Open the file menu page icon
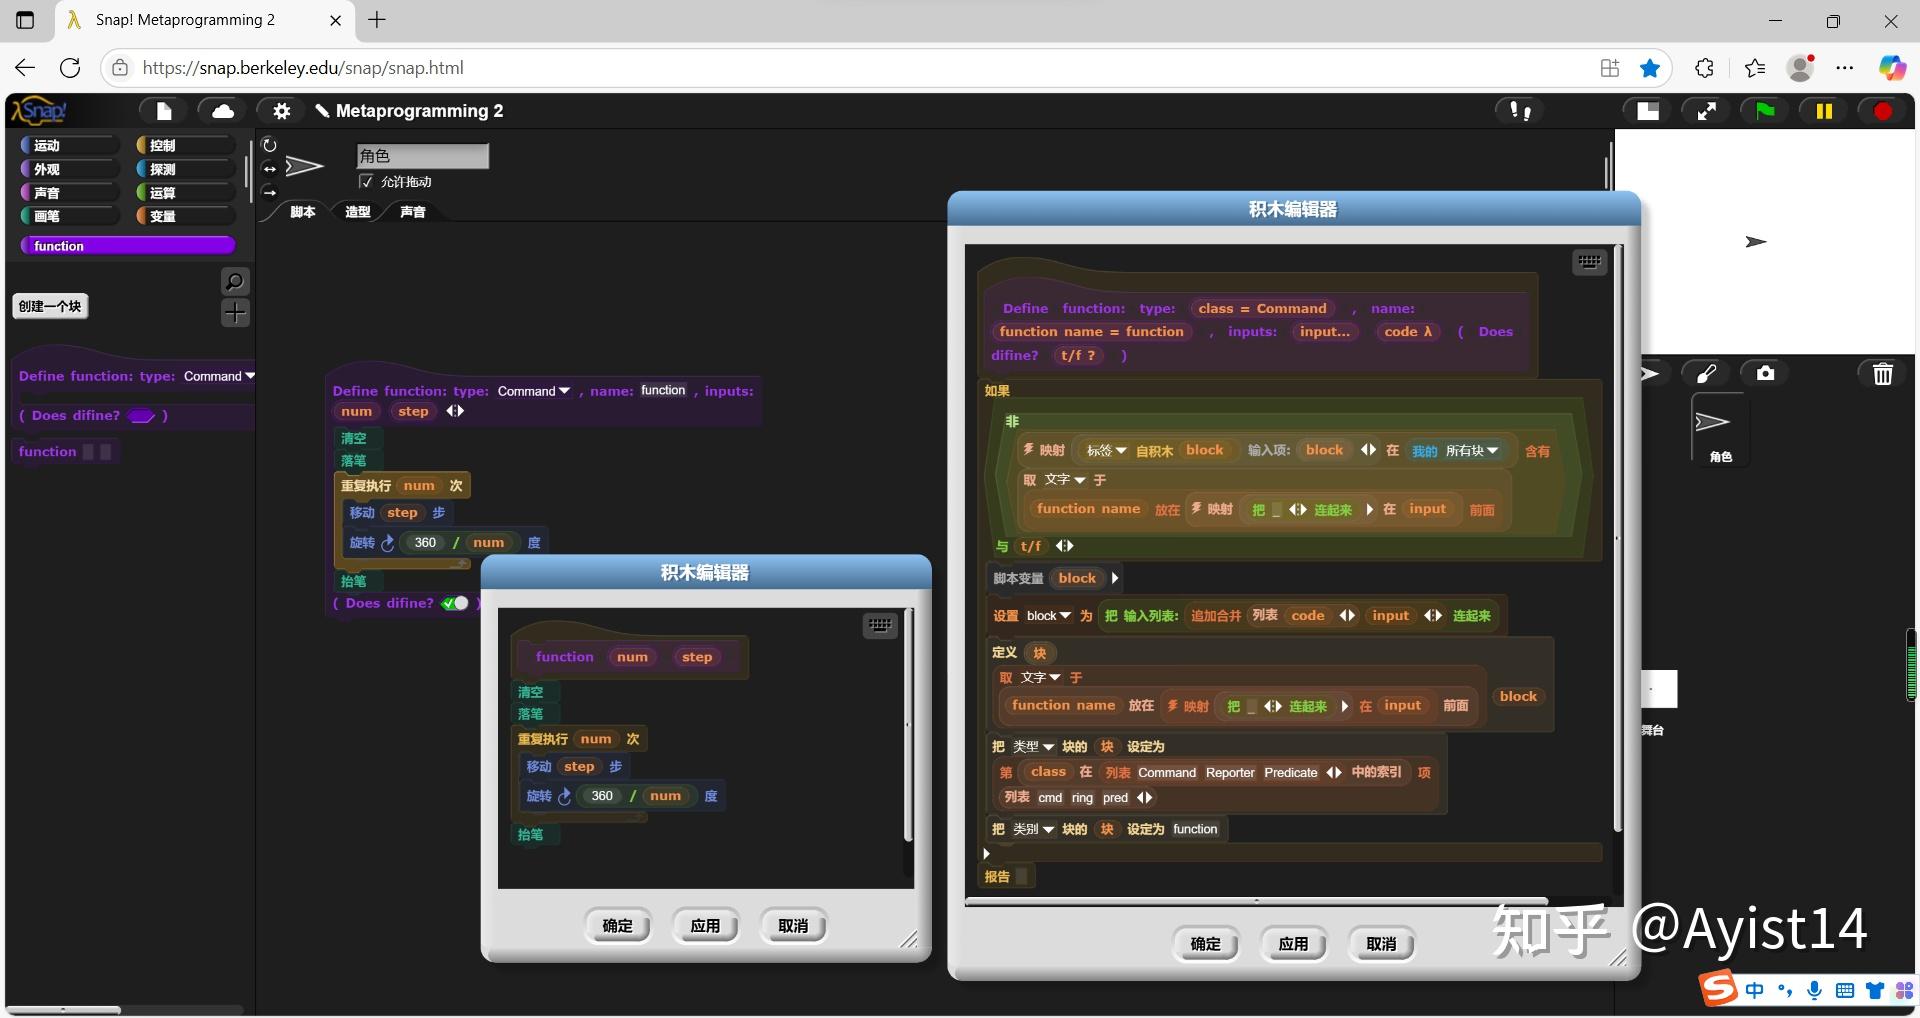1920x1018 pixels. point(163,110)
